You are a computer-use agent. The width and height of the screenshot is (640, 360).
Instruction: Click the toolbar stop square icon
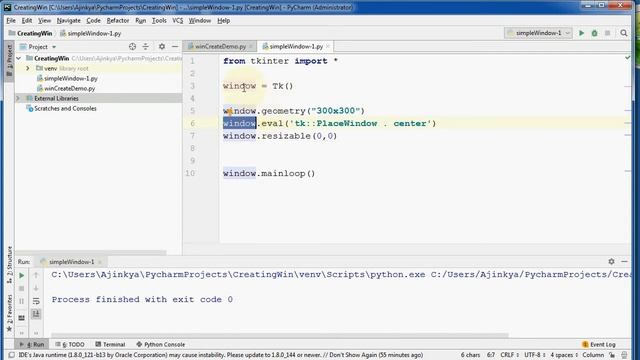click(608, 33)
